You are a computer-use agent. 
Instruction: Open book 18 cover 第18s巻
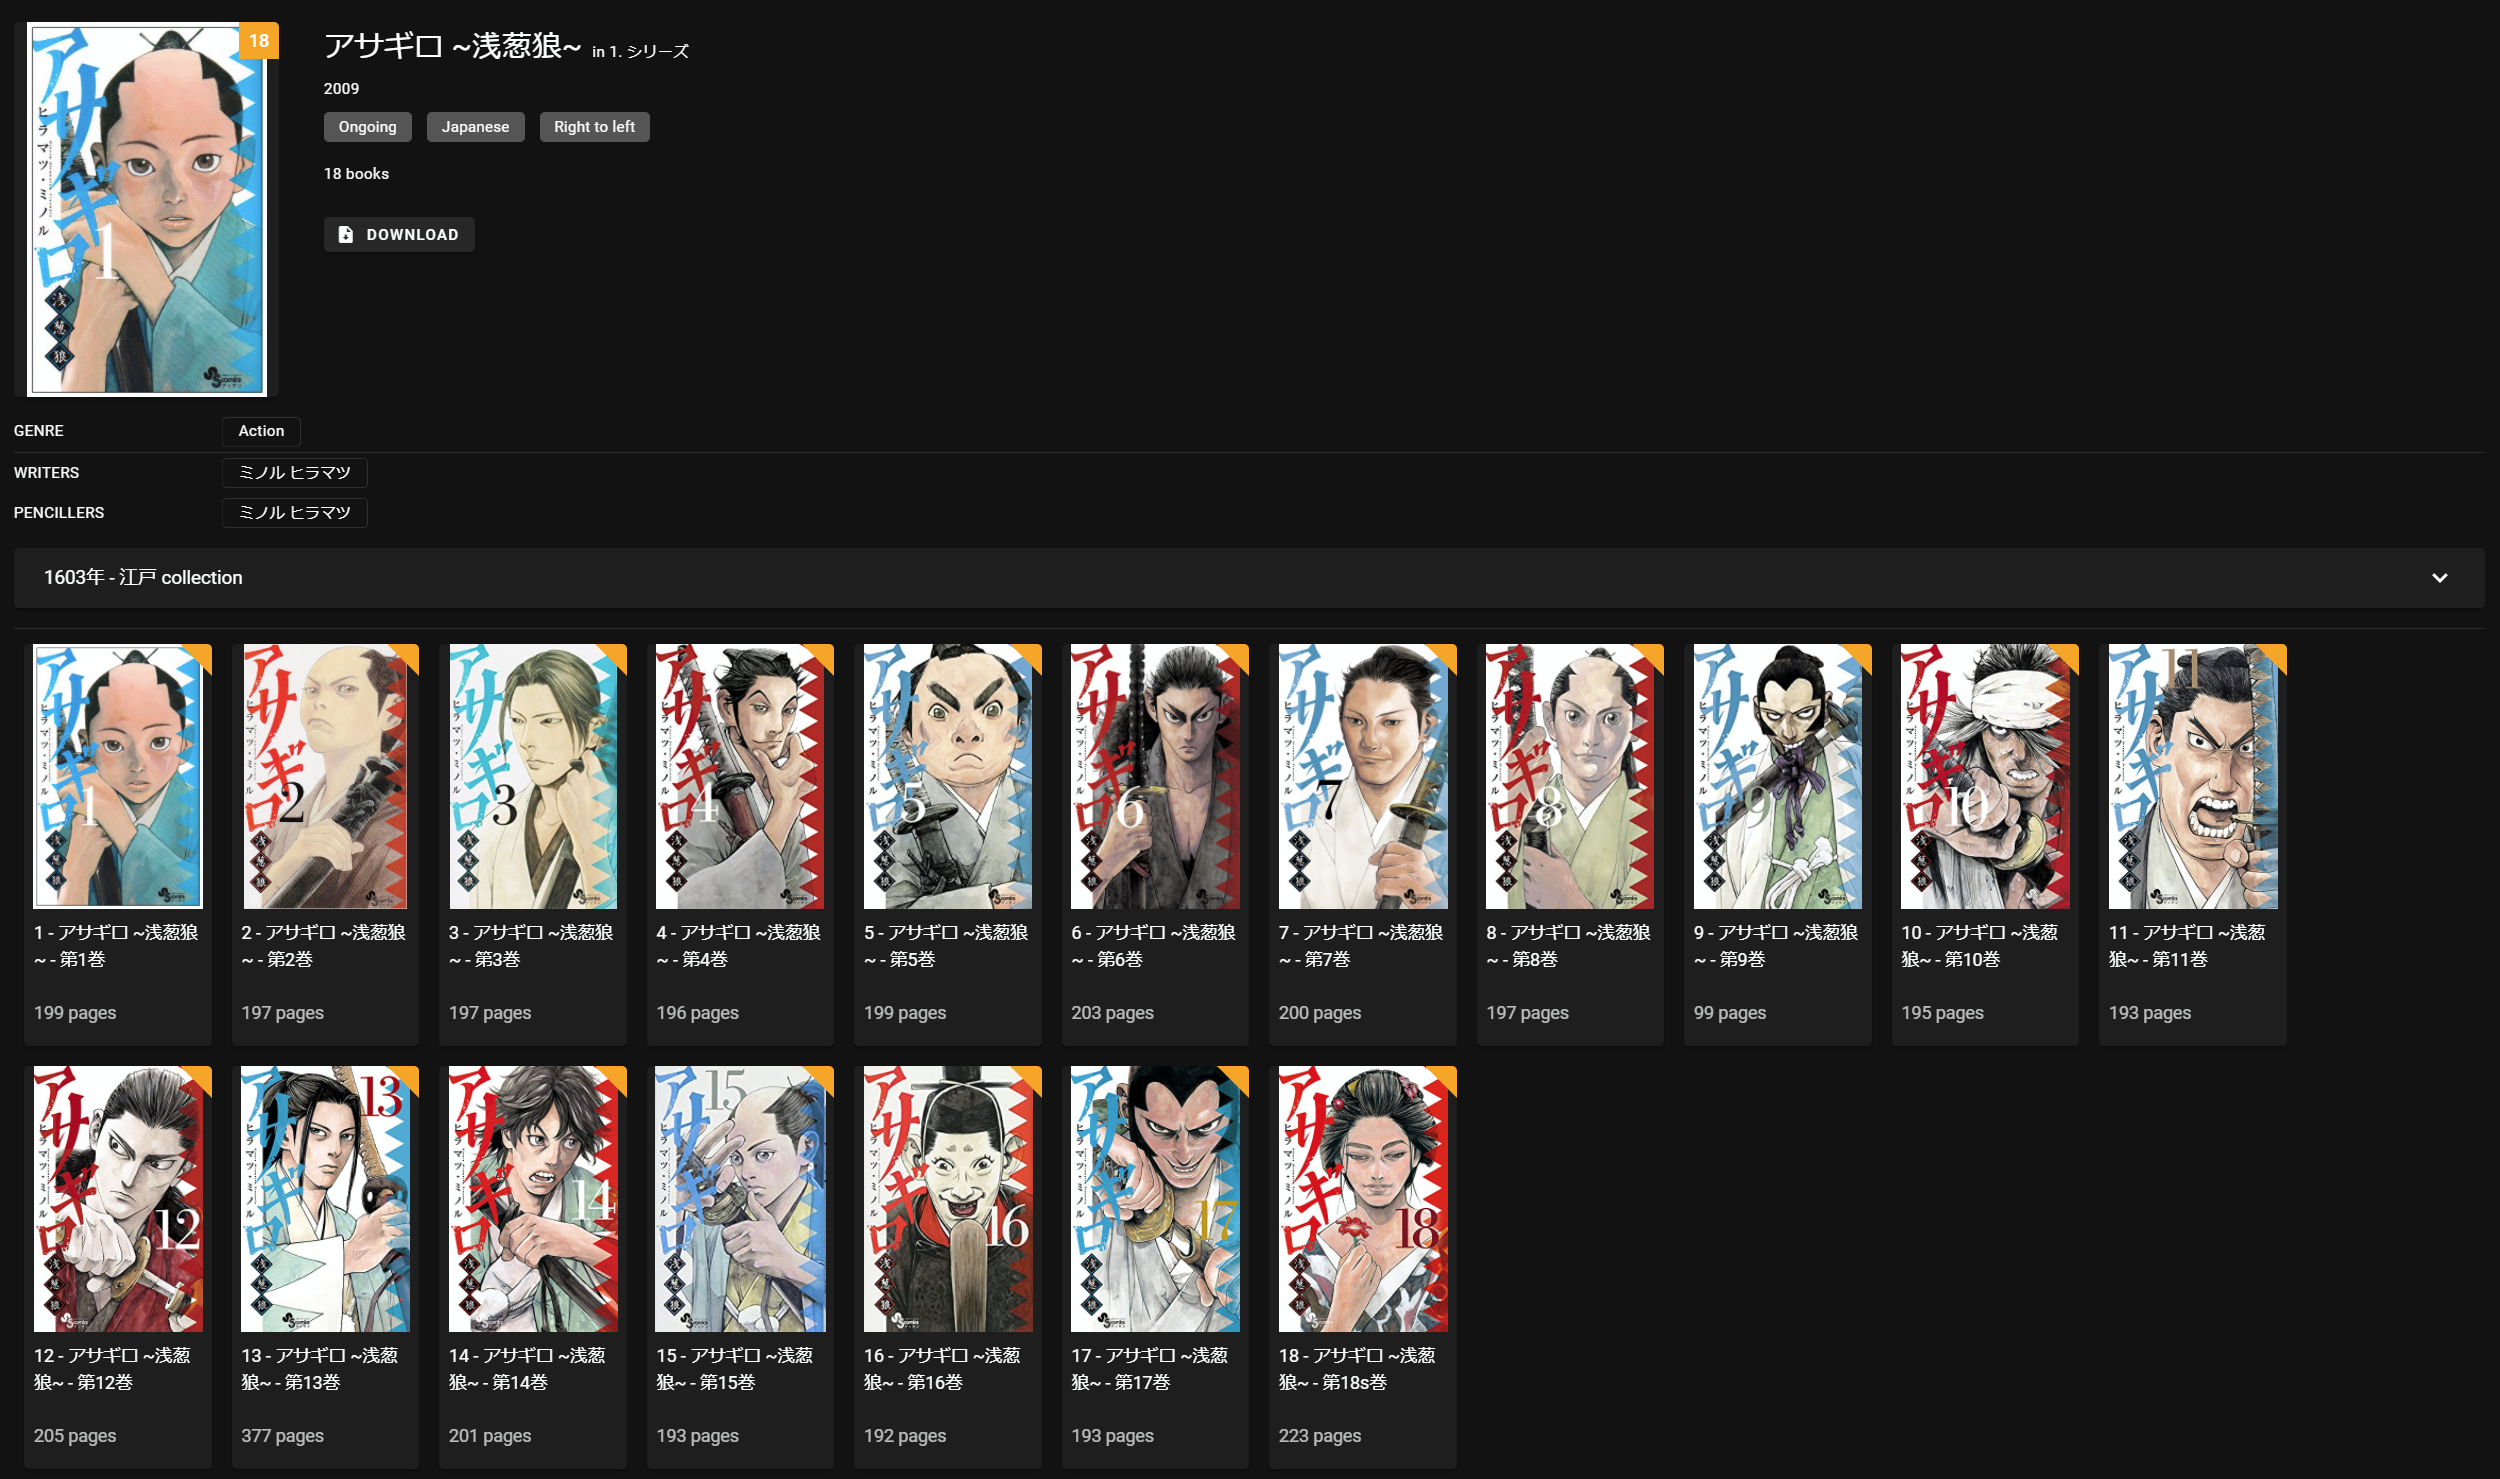[1363, 1199]
